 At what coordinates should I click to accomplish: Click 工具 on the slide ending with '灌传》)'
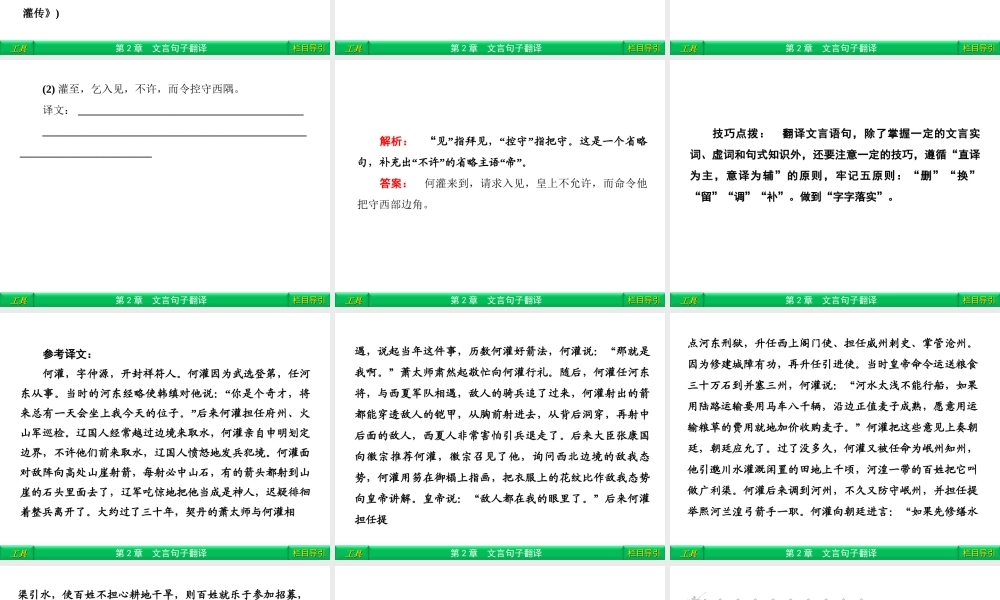click(18, 48)
